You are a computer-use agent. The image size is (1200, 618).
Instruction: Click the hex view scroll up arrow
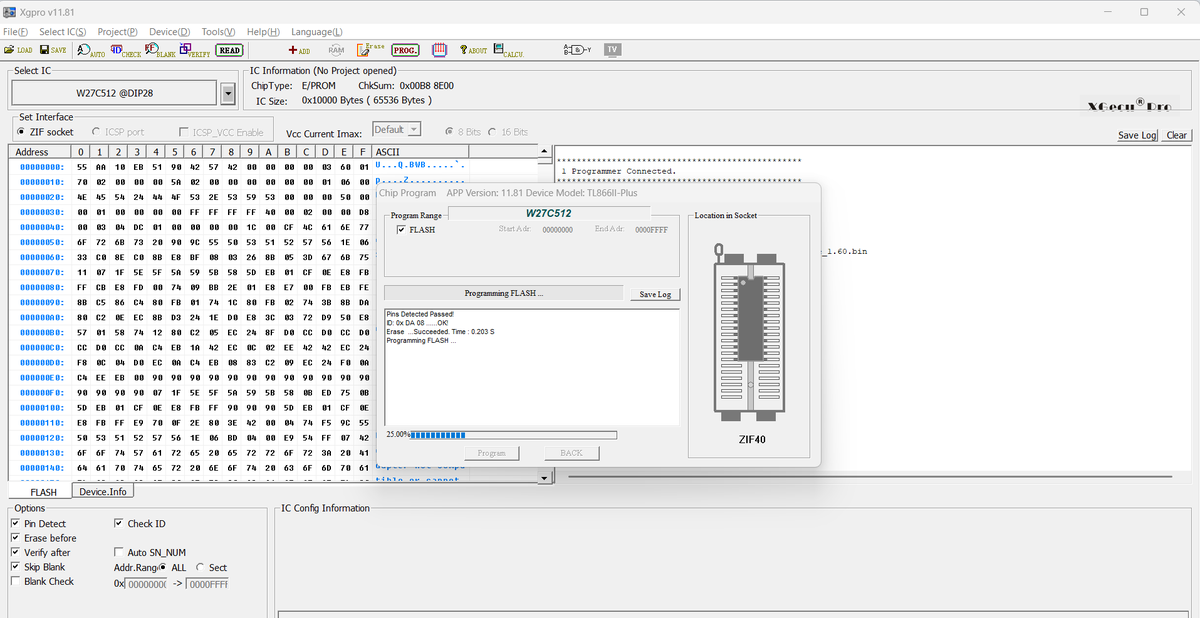click(x=544, y=152)
